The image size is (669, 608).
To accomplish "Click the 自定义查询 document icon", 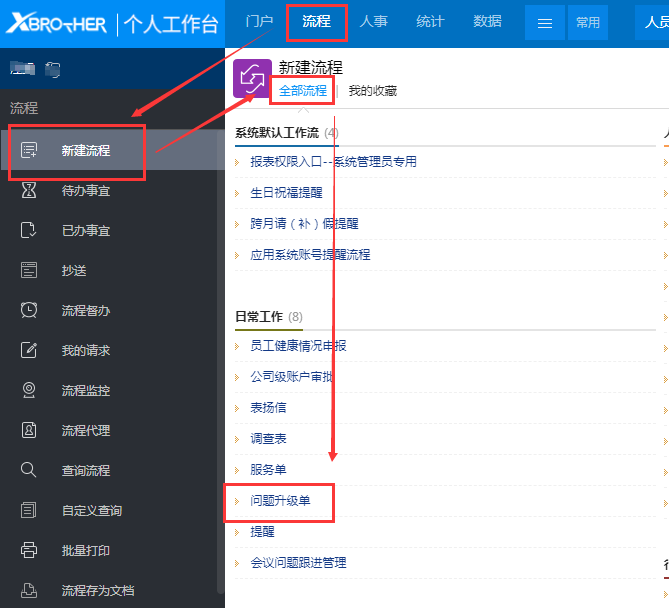I will coord(29,510).
